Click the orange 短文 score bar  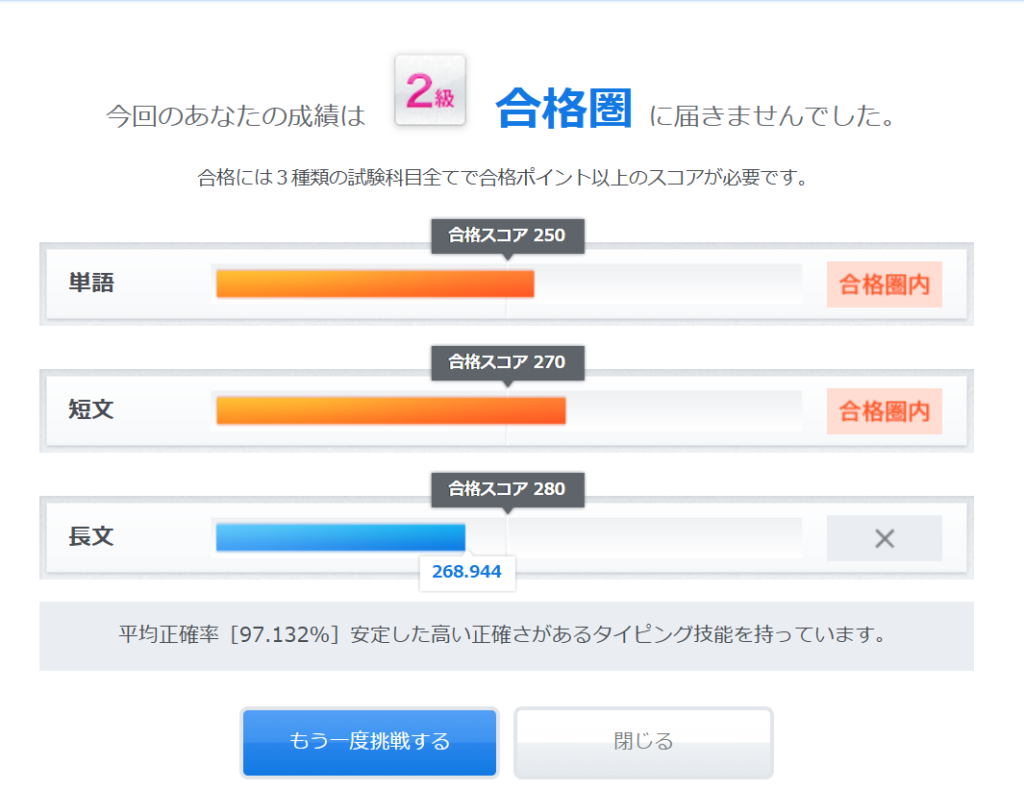point(391,410)
